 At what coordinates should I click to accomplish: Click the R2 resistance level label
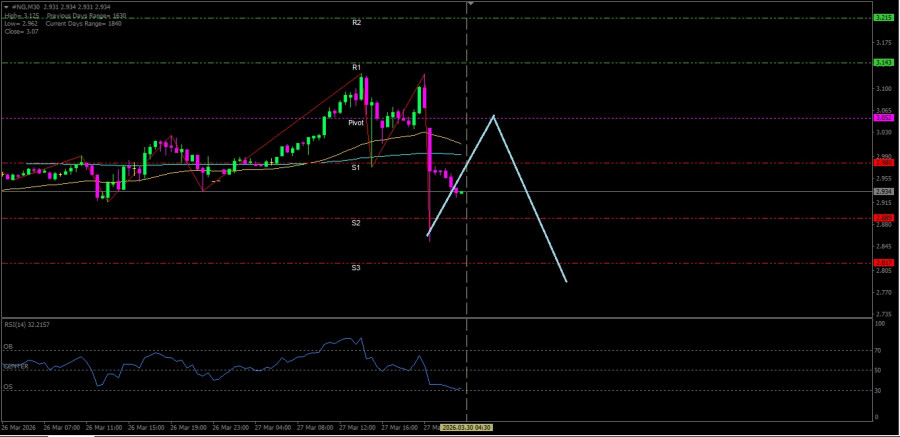(356, 22)
